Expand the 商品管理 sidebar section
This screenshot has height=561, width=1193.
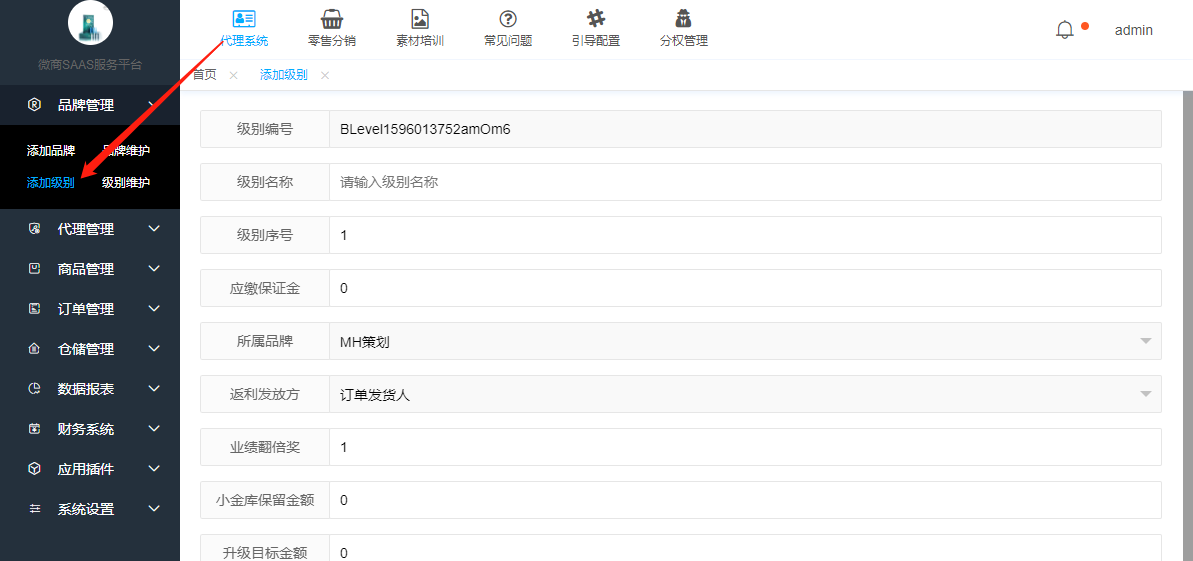pos(90,269)
